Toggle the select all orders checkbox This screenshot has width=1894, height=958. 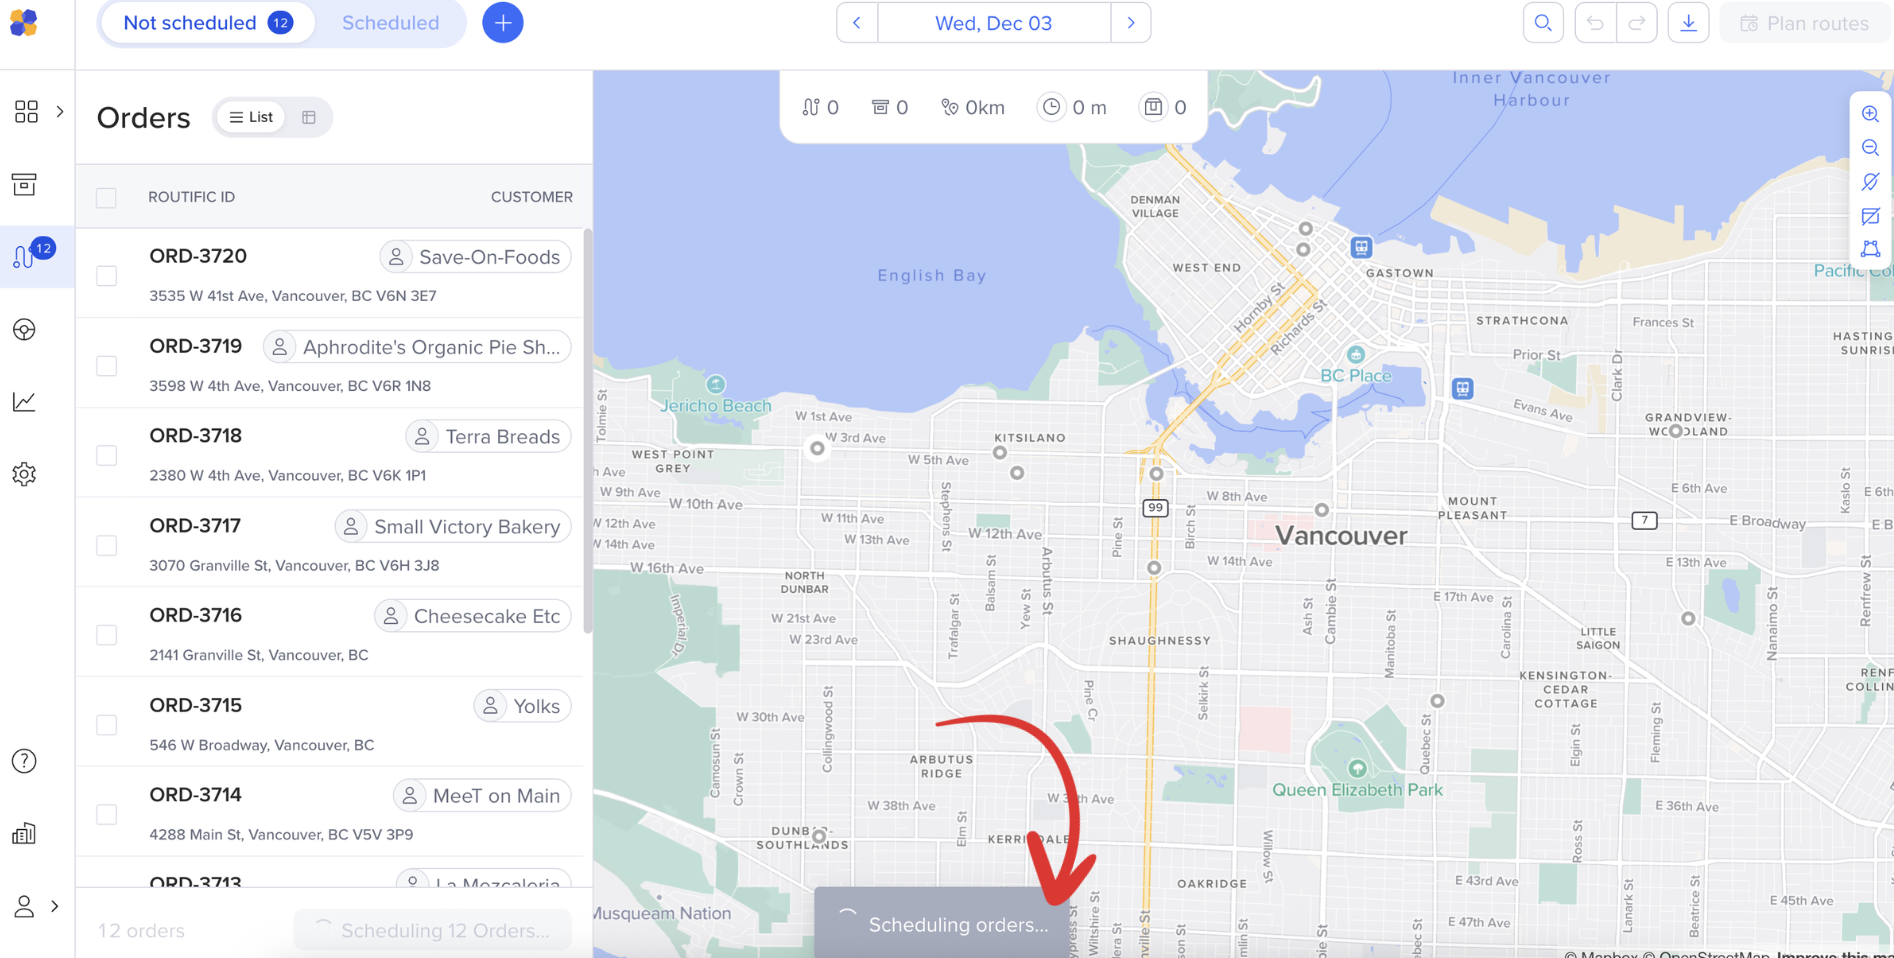pos(107,198)
